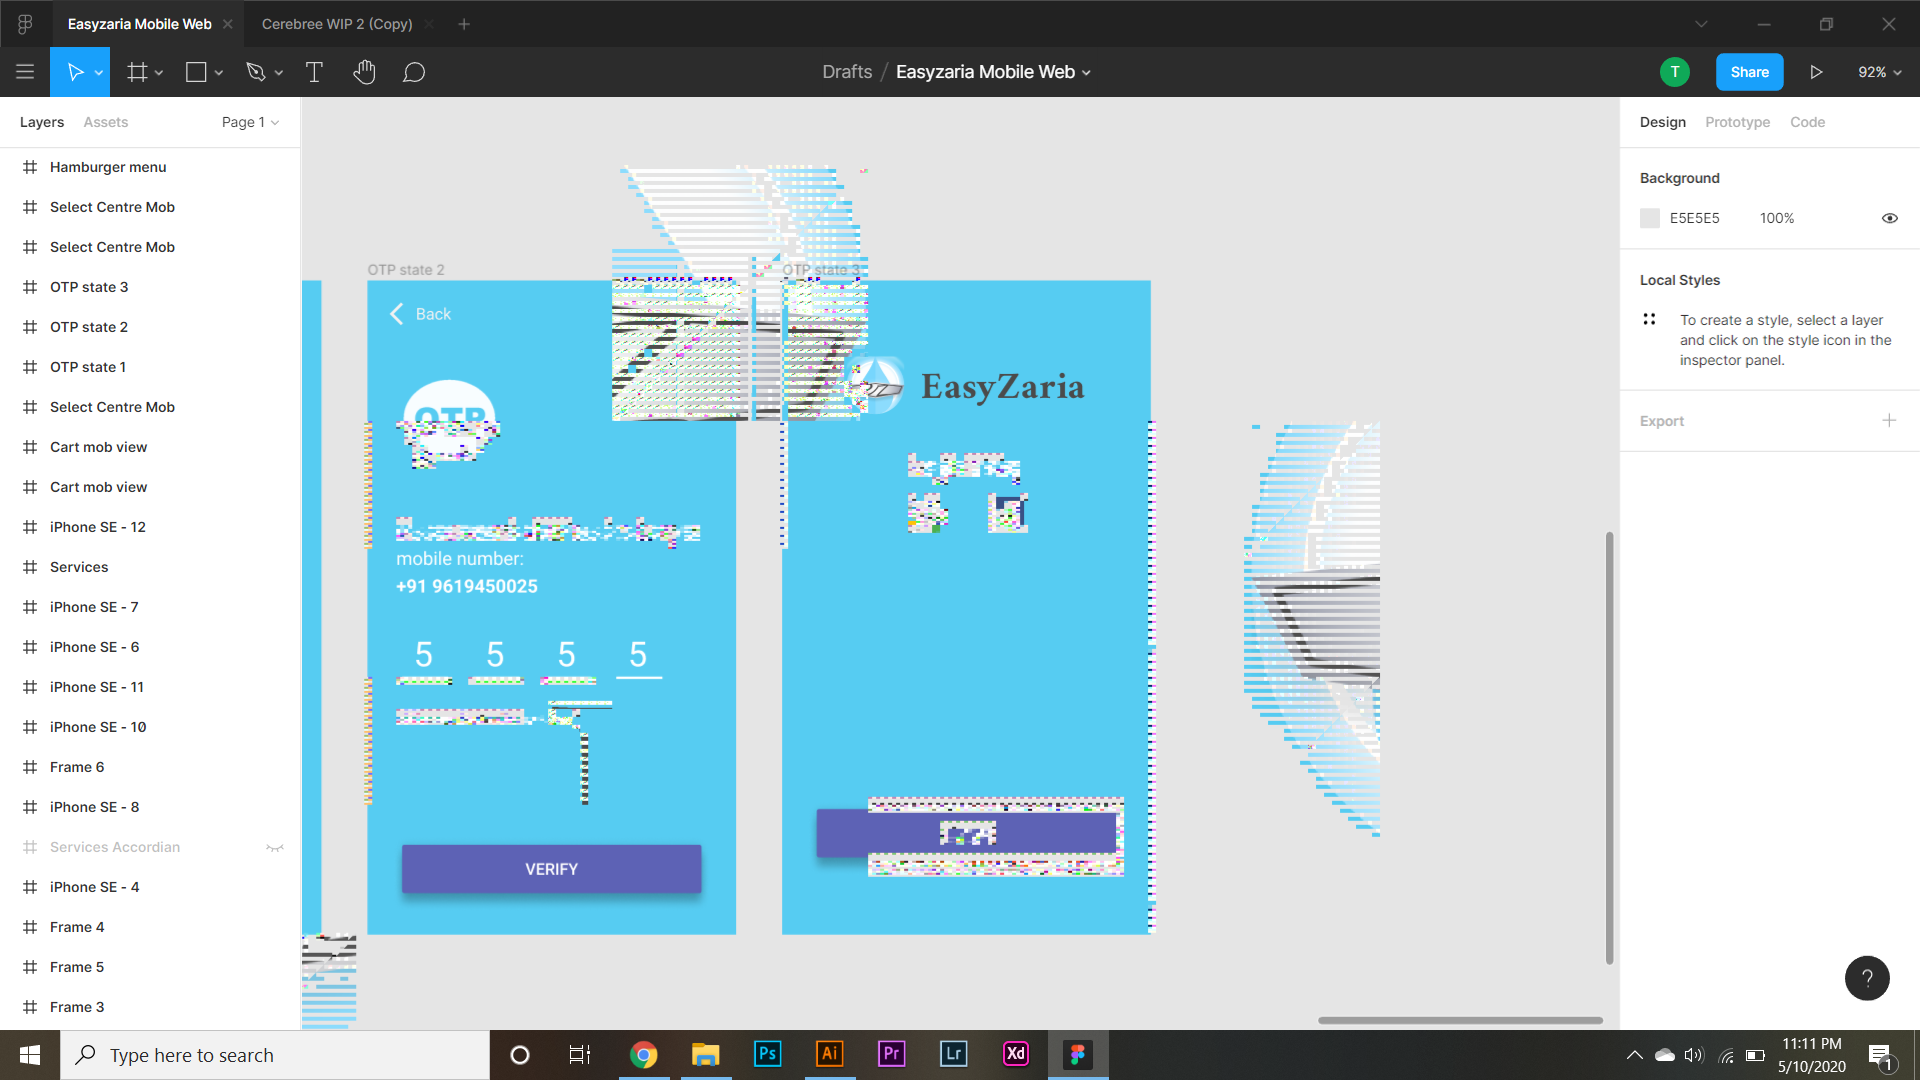The image size is (1920, 1080).
Task: Switch to Cerebree WIP 2 (Copy) tab
Action: tap(337, 24)
